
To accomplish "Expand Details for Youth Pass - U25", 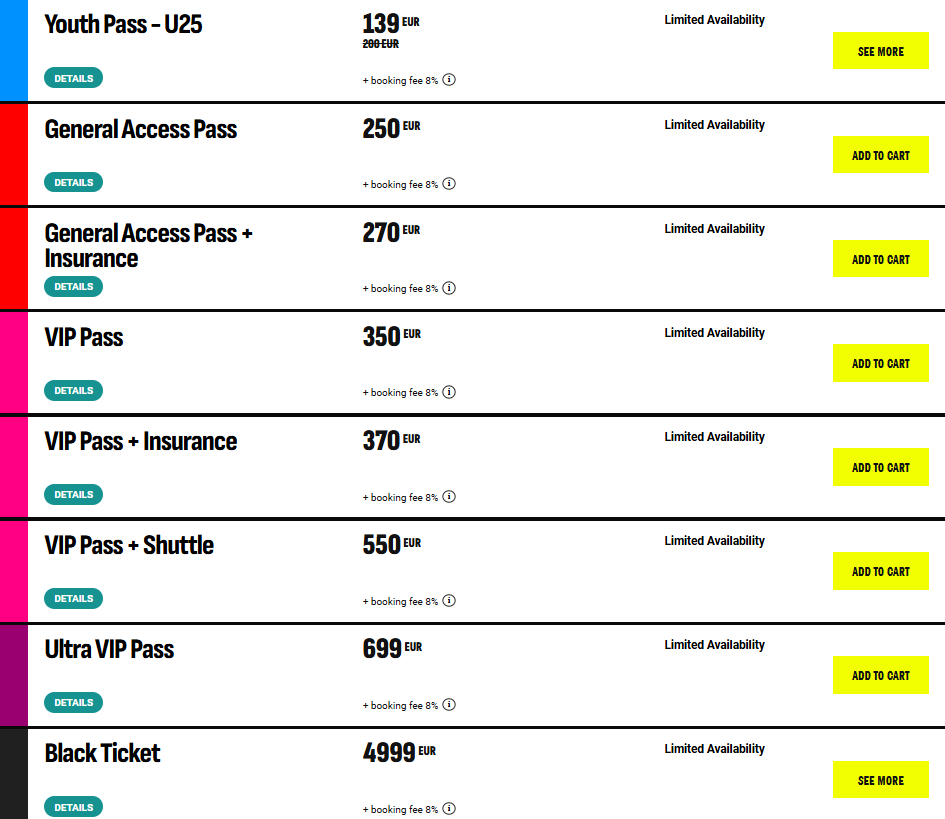I will click(x=74, y=78).
